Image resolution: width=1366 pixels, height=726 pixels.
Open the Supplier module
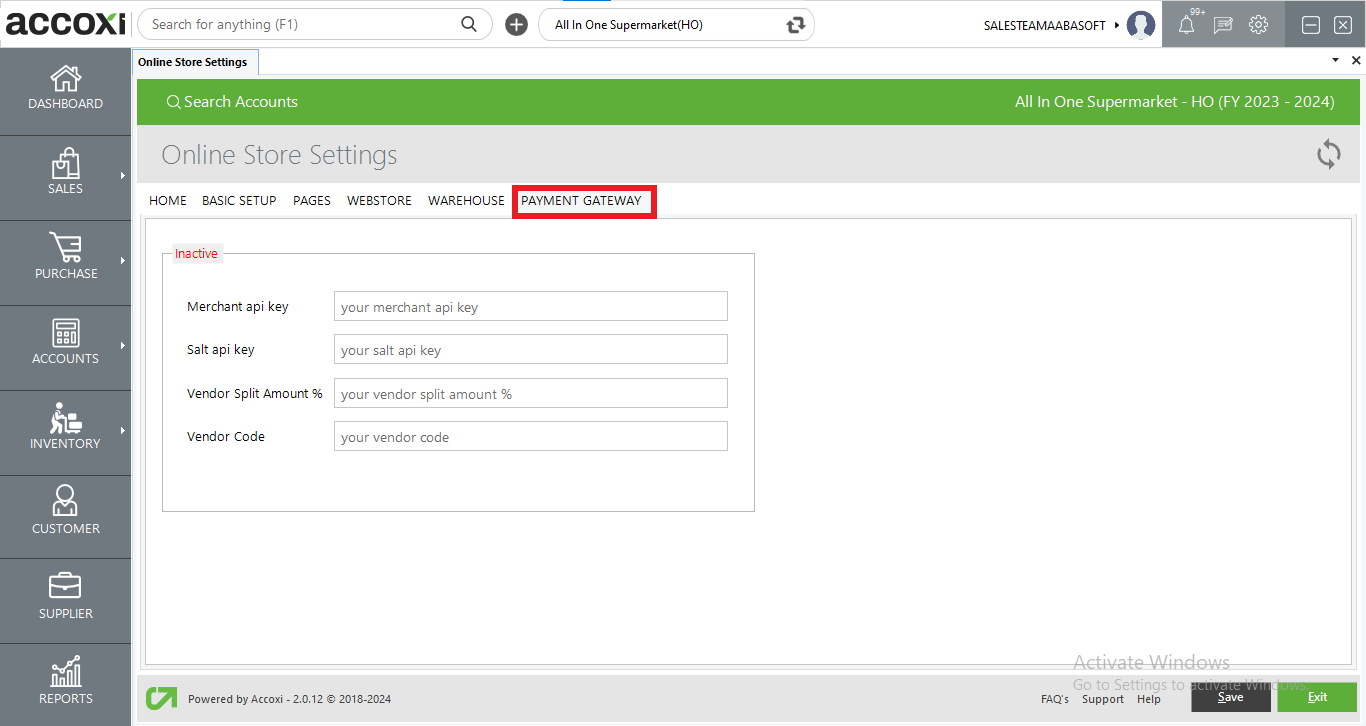65,598
